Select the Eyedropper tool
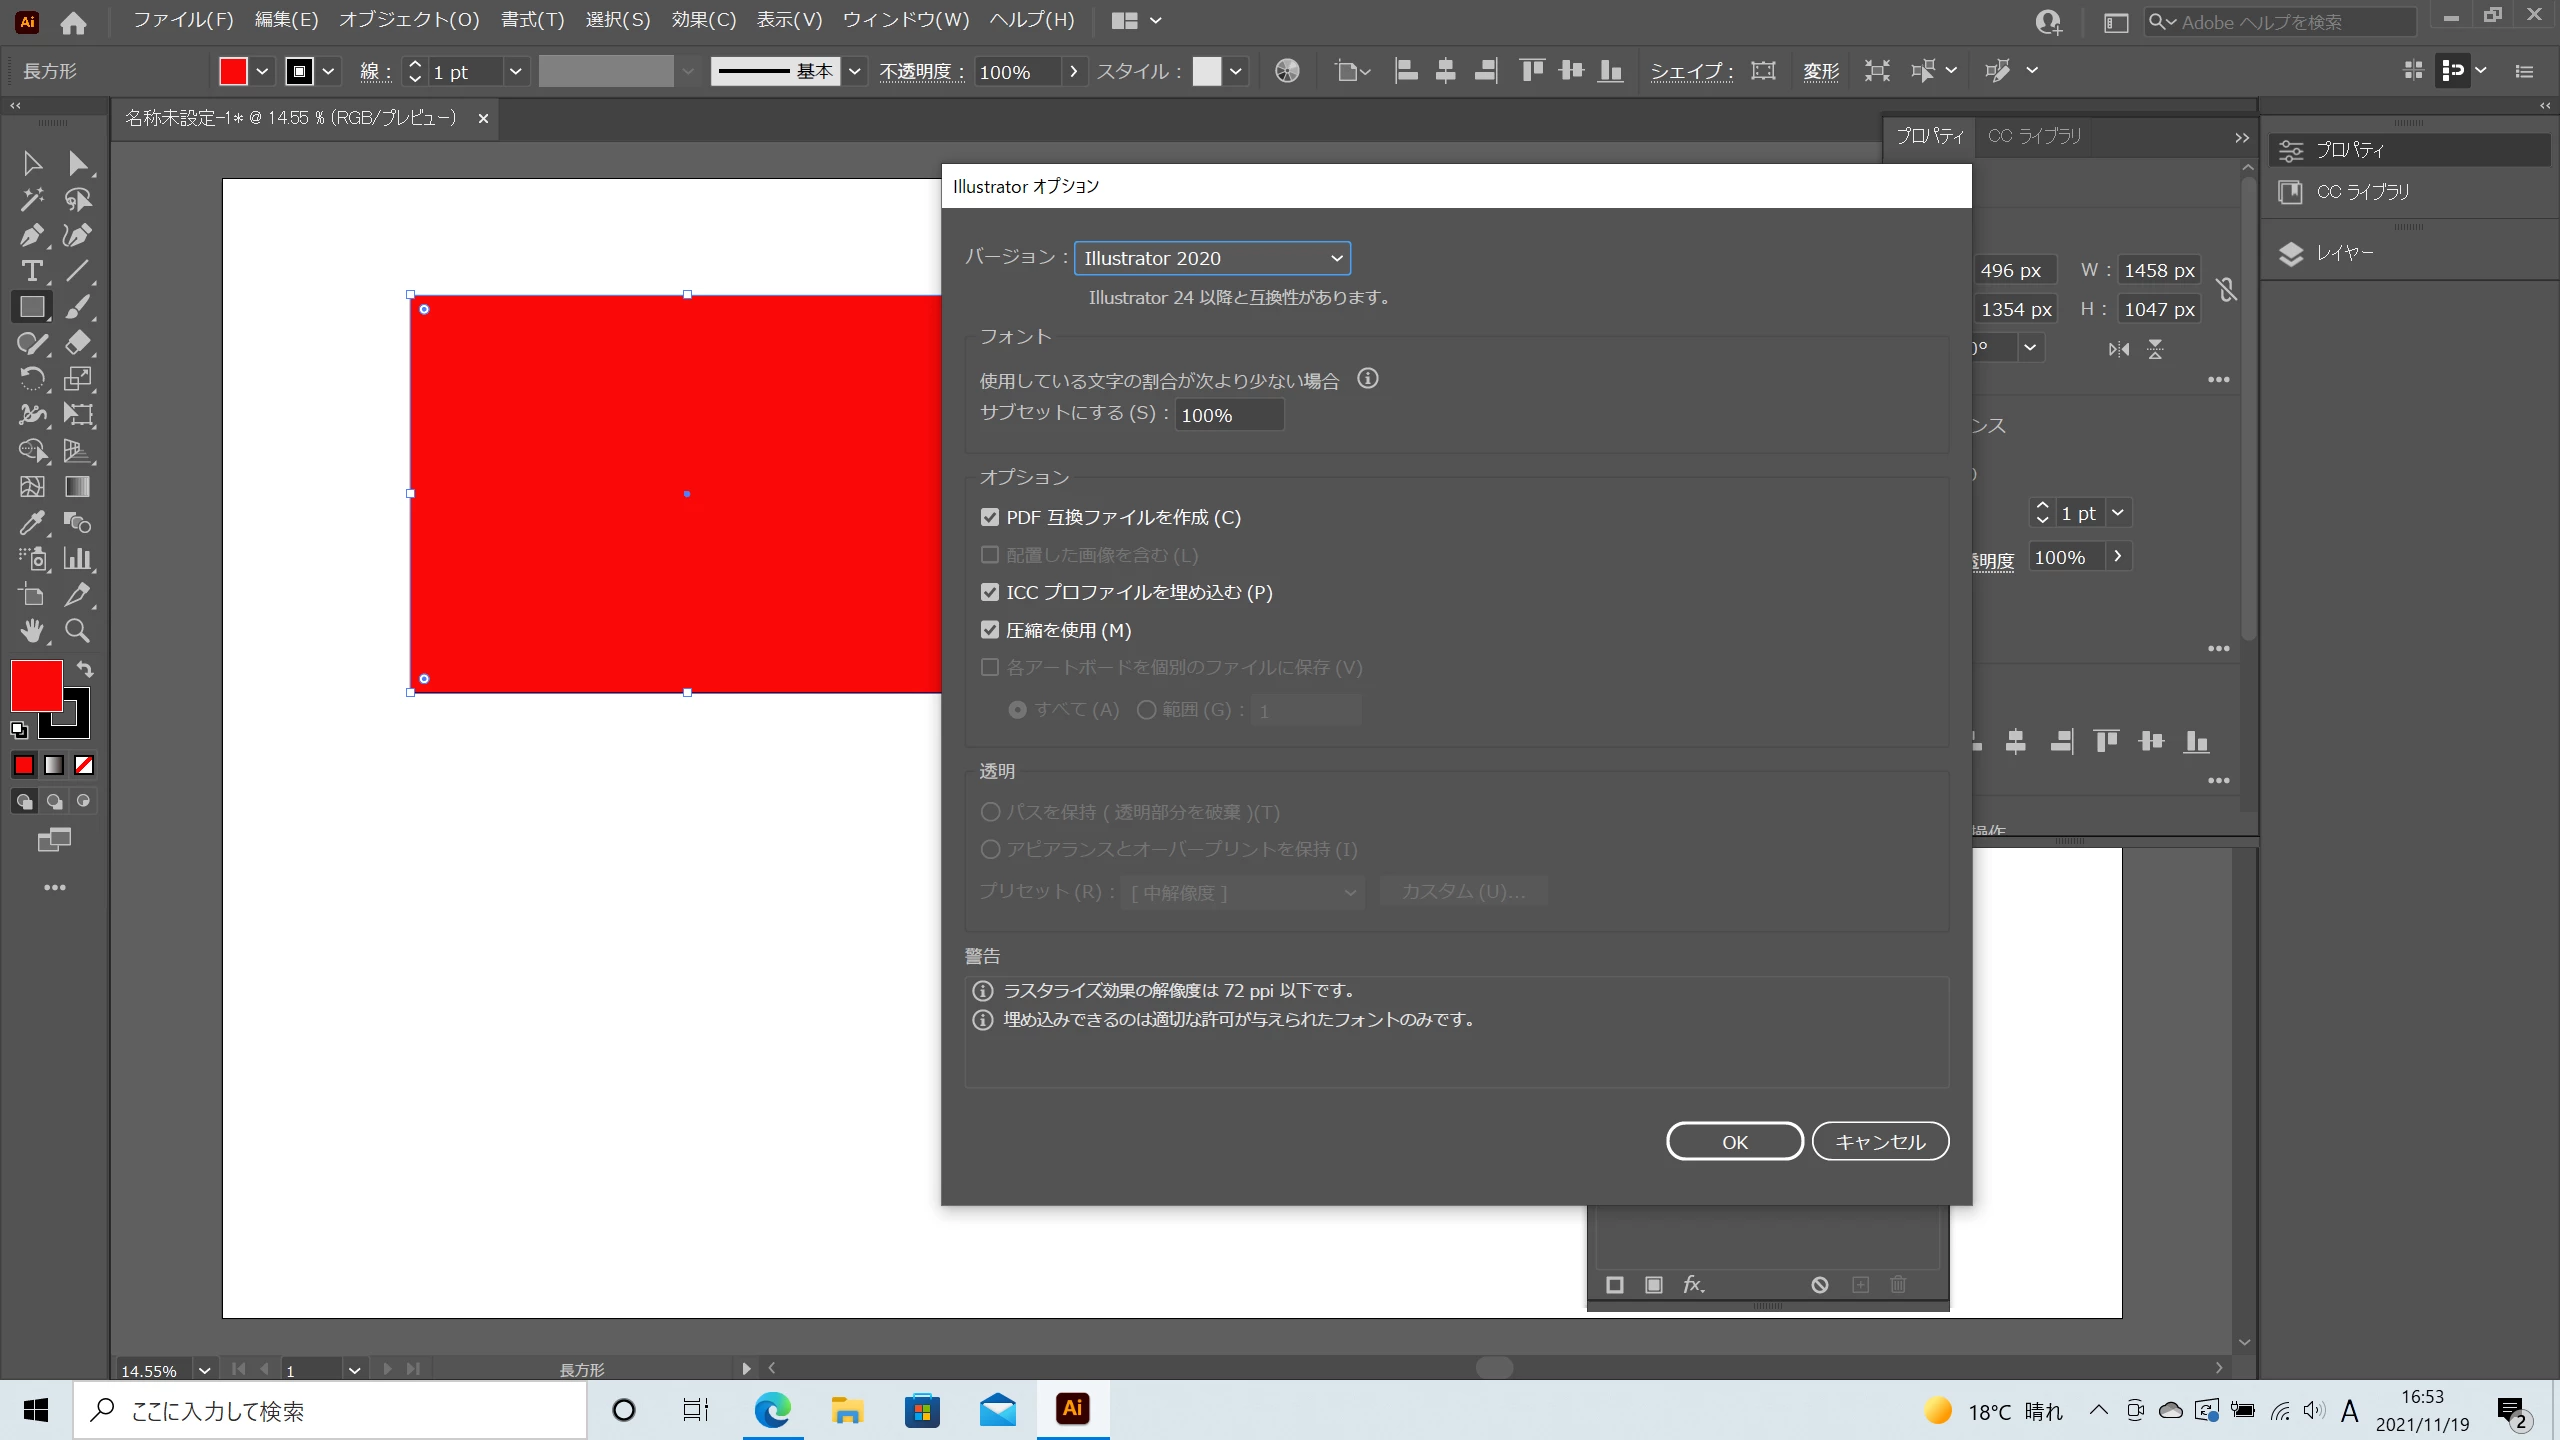Screen dimensions: 2560x1440 click(31, 522)
